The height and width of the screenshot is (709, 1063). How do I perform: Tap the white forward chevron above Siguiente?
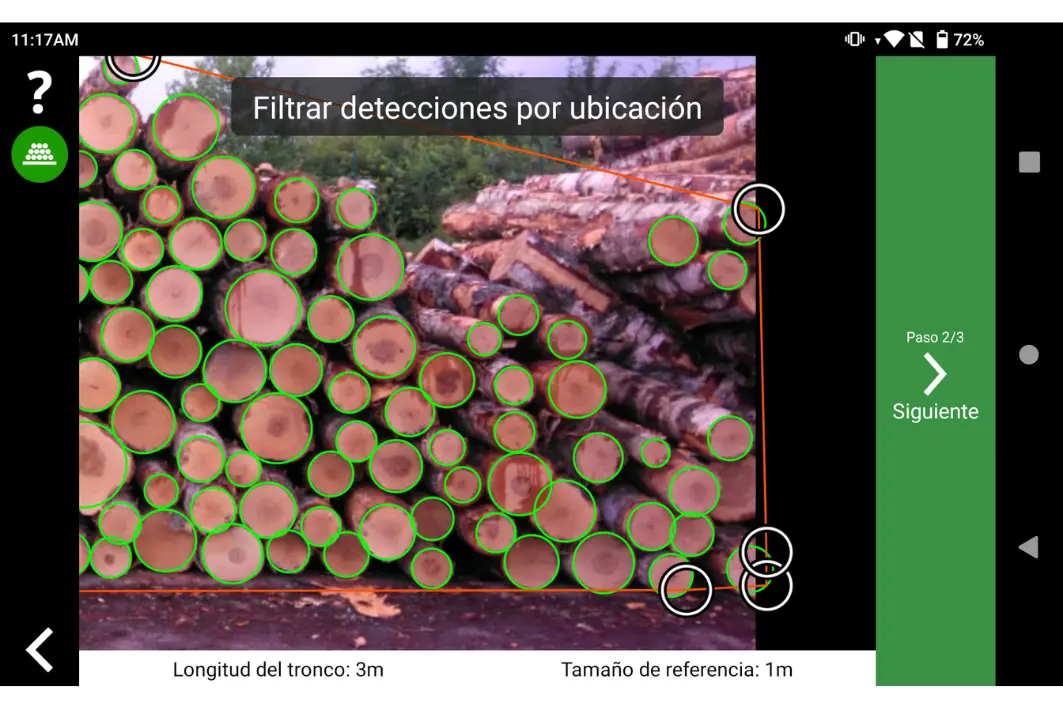coord(936,375)
